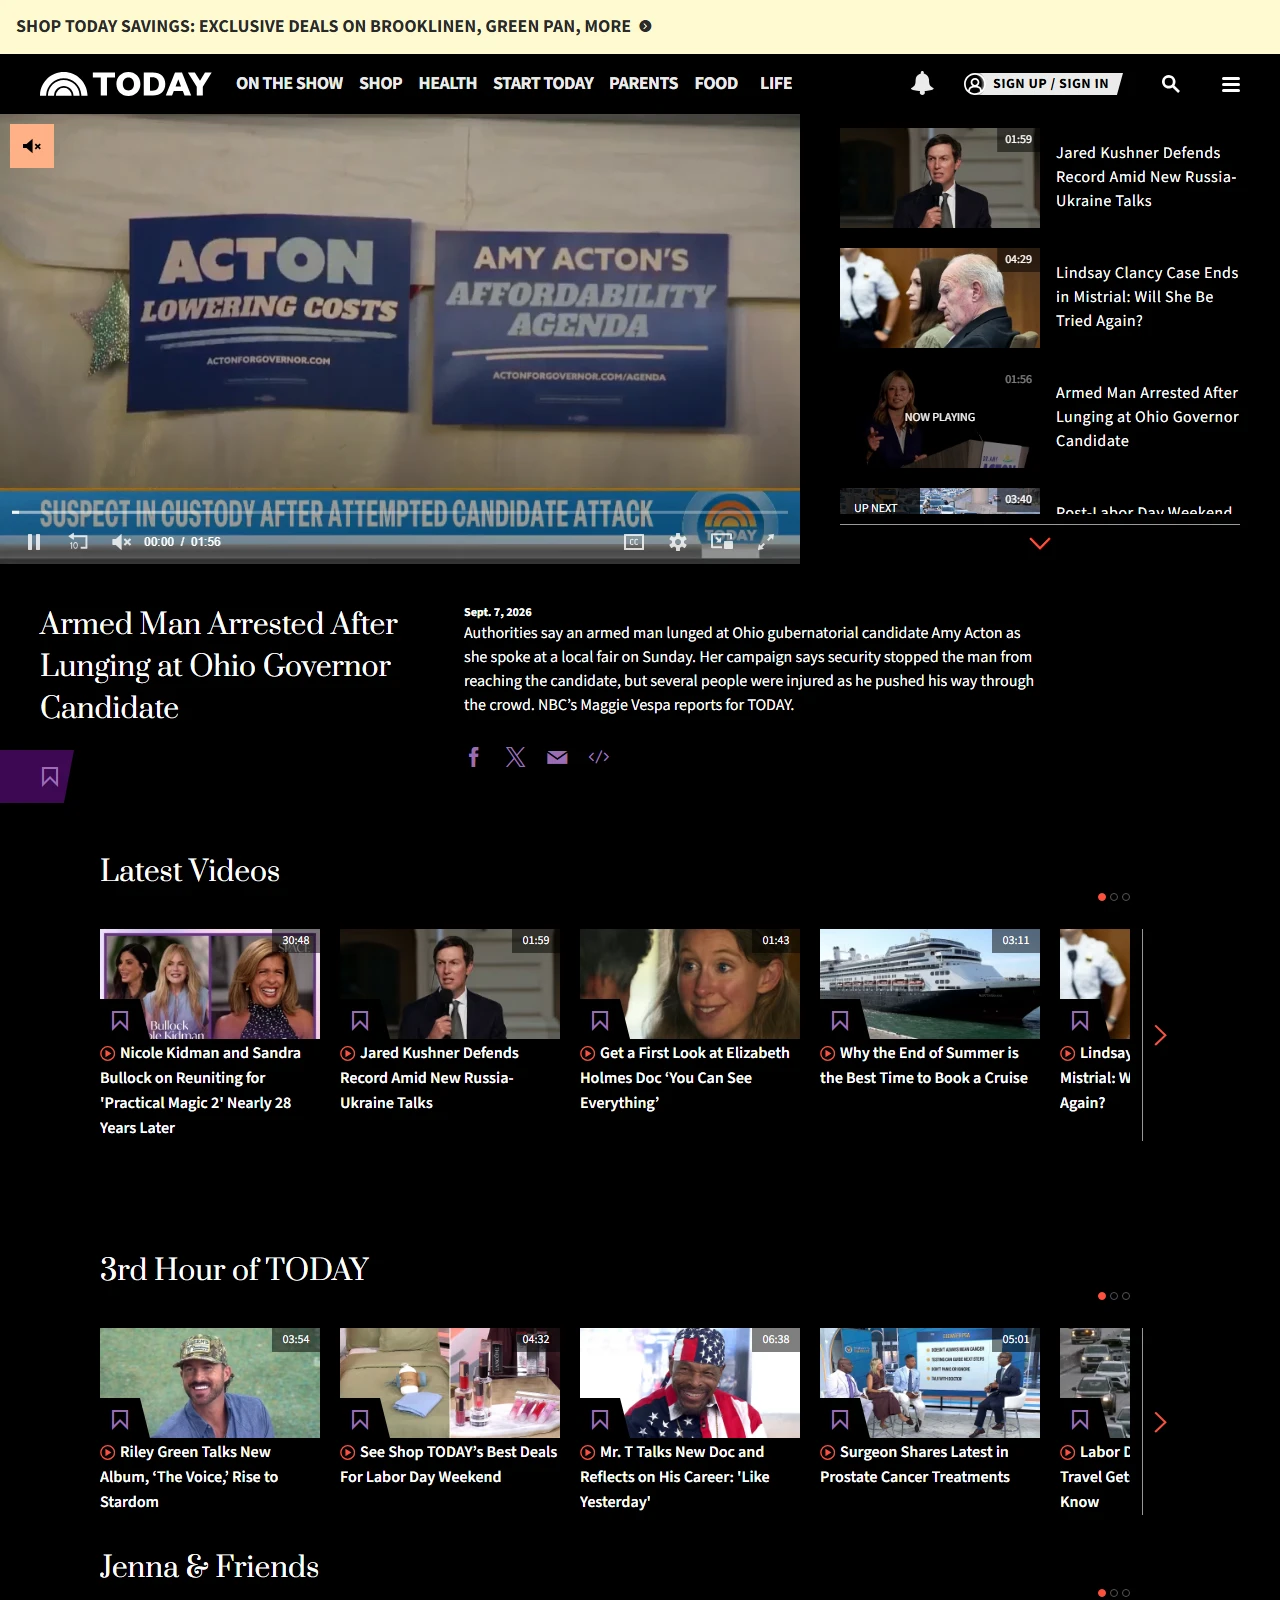Image resolution: width=1280 pixels, height=1600 pixels.
Task: Advance the Latest Videos carousel arrow
Action: pyautogui.click(x=1160, y=1035)
